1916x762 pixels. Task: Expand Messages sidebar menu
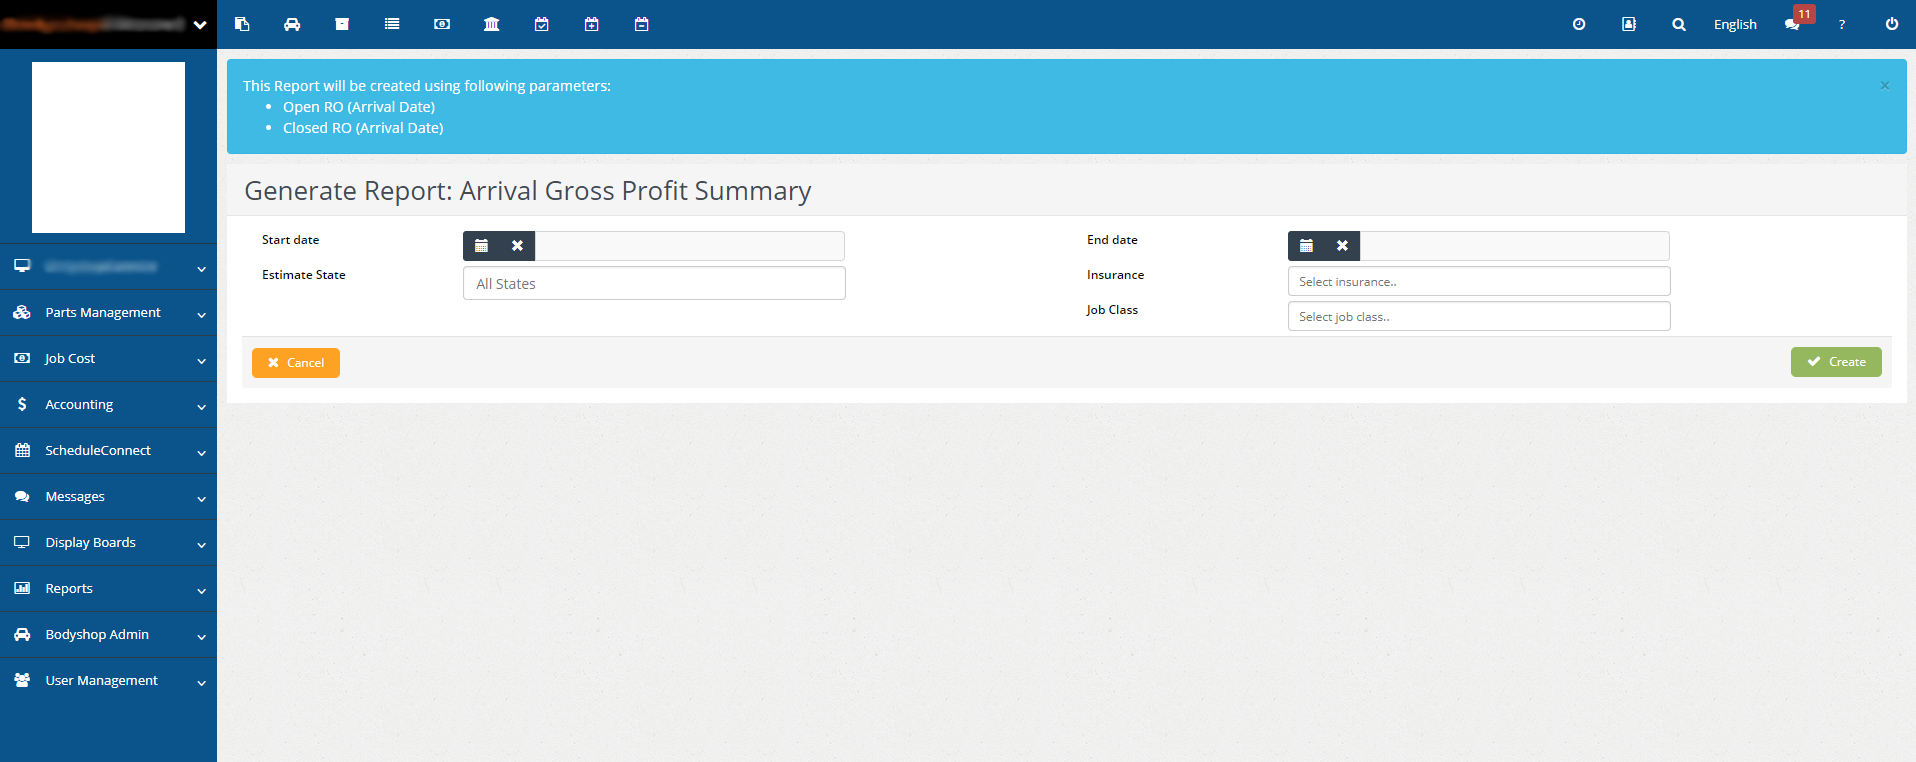click(108, 497)
